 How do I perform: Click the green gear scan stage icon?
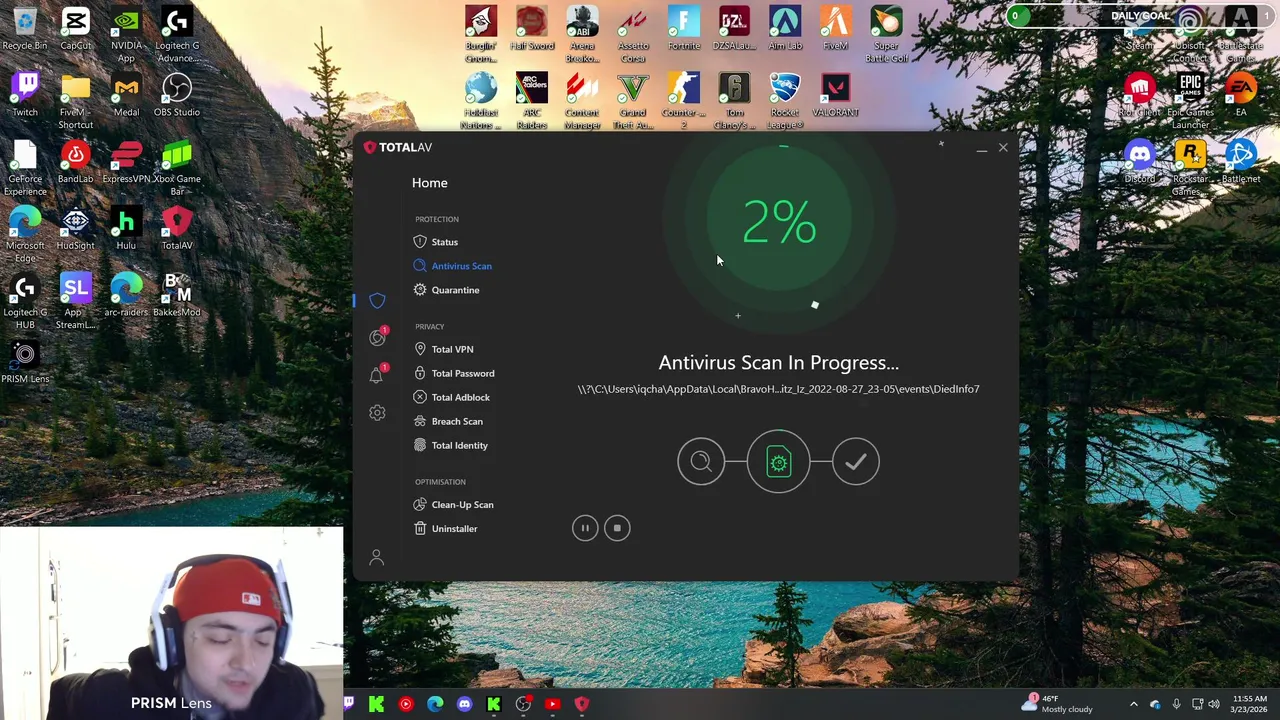point(778,462)
